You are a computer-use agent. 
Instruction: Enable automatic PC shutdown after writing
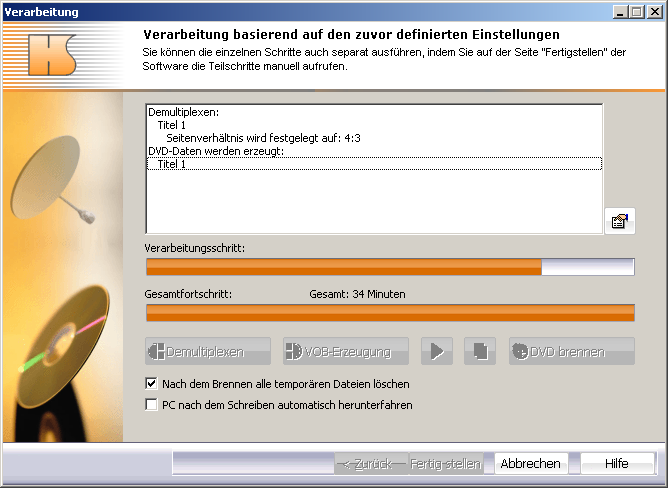152,405
